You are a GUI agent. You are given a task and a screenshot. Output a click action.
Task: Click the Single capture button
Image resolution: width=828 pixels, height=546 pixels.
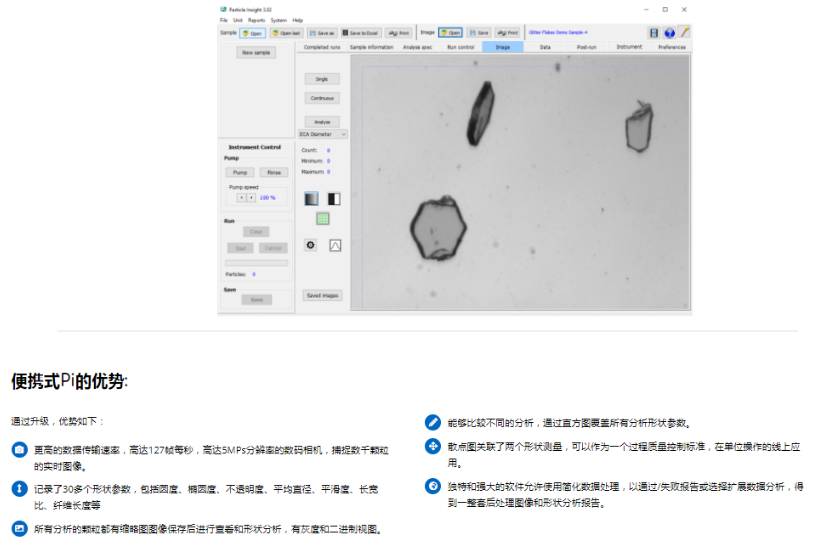pos(322,79)
